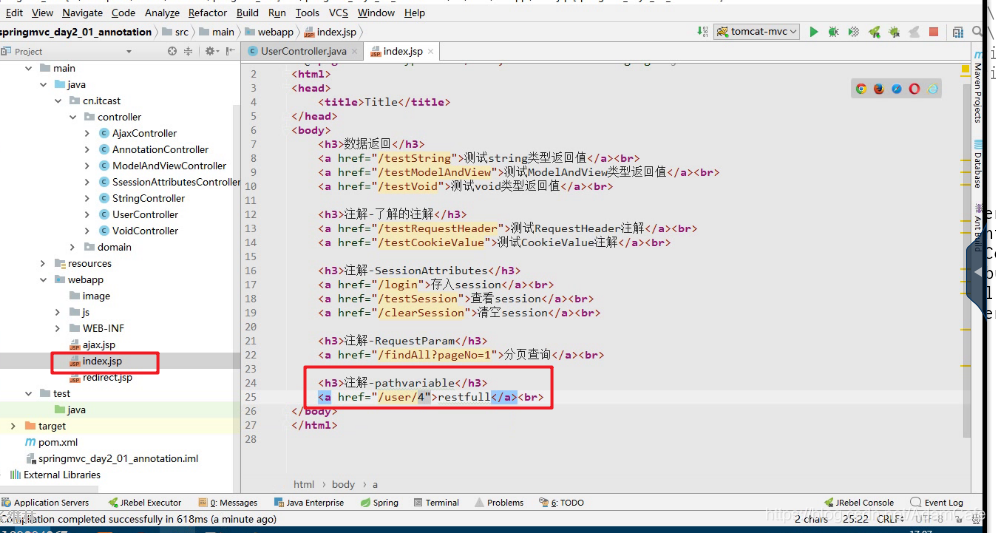Debug with JRebel bug icon
996x533 pixels.
894,32
